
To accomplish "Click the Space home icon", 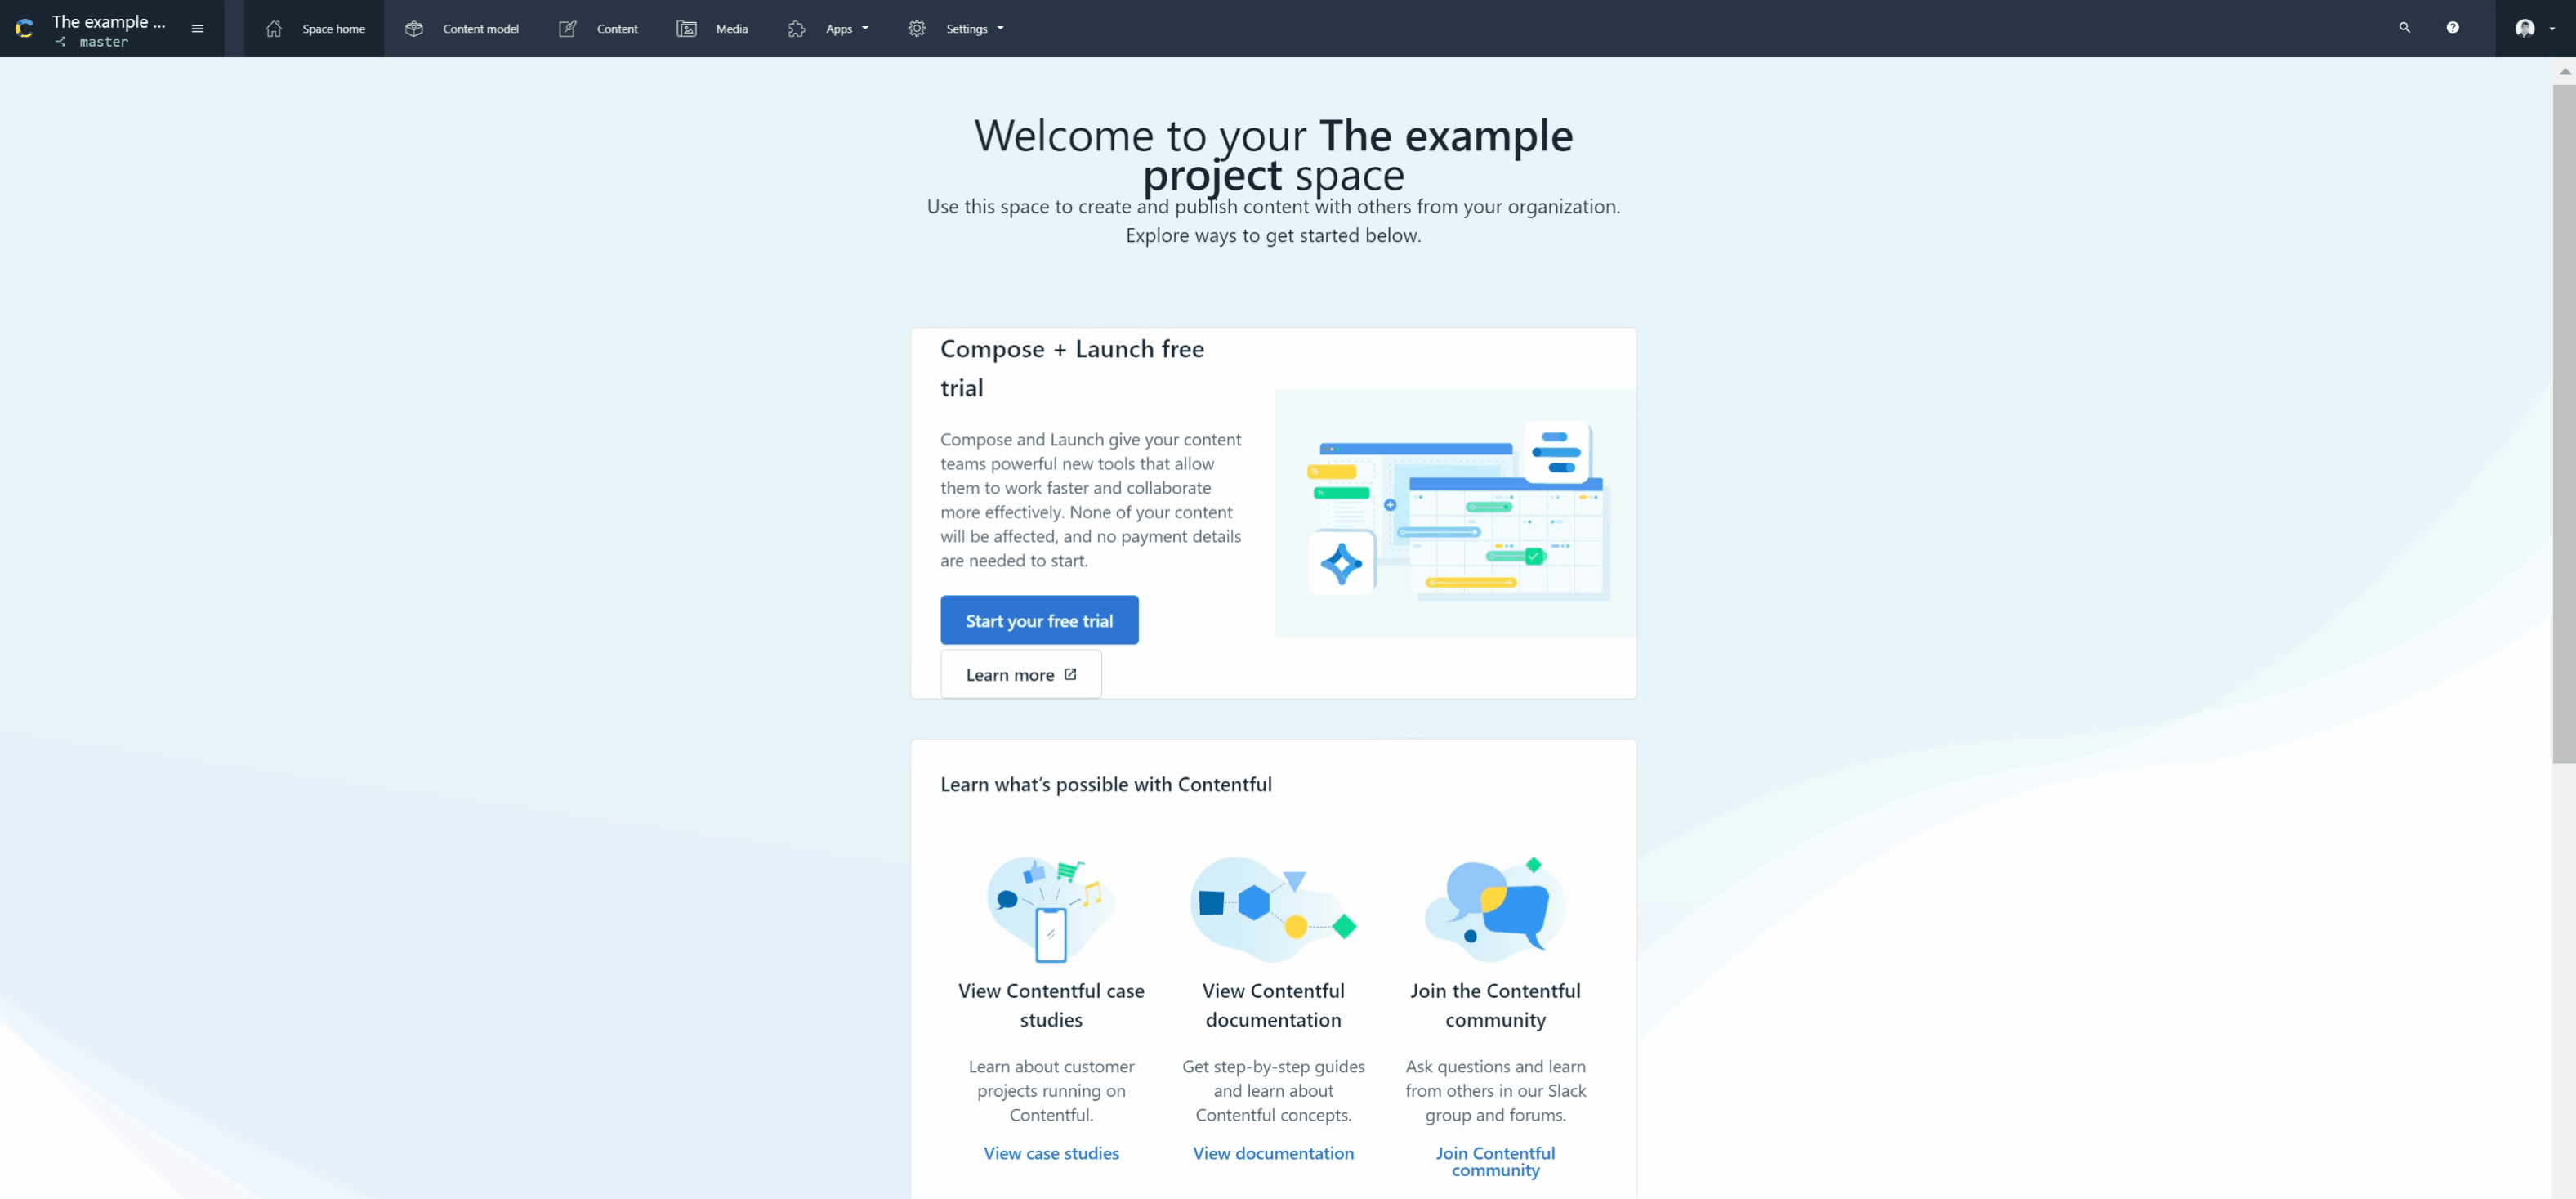I will point(273,28).
